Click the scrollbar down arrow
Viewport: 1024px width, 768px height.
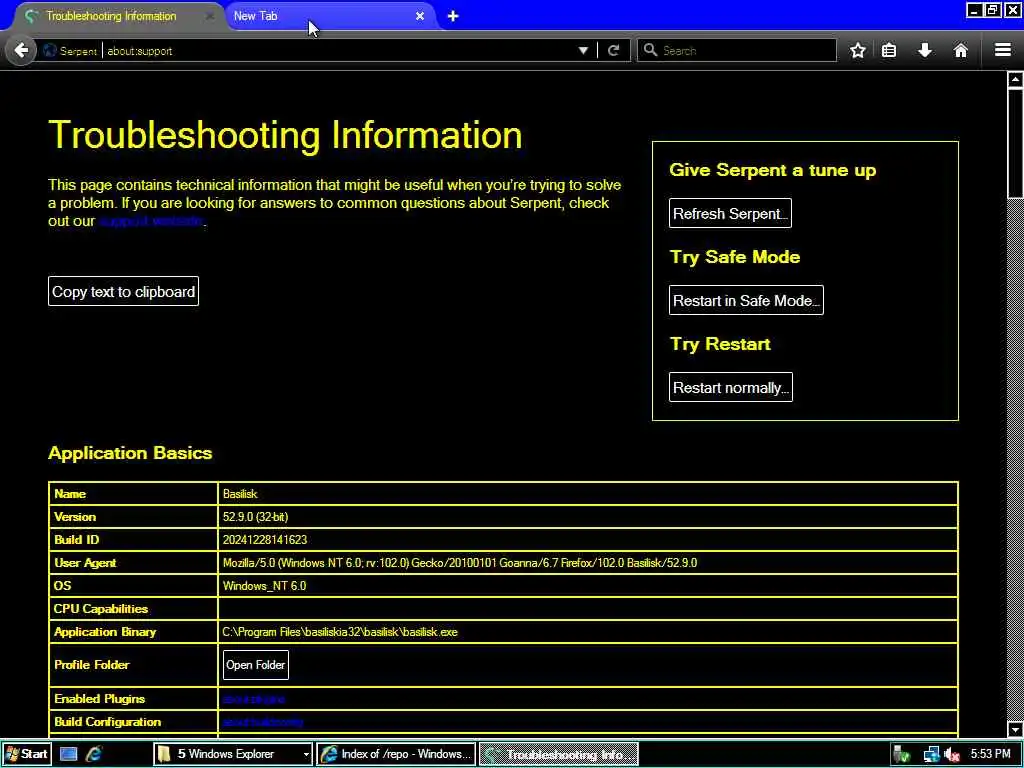pos(1015,729)
